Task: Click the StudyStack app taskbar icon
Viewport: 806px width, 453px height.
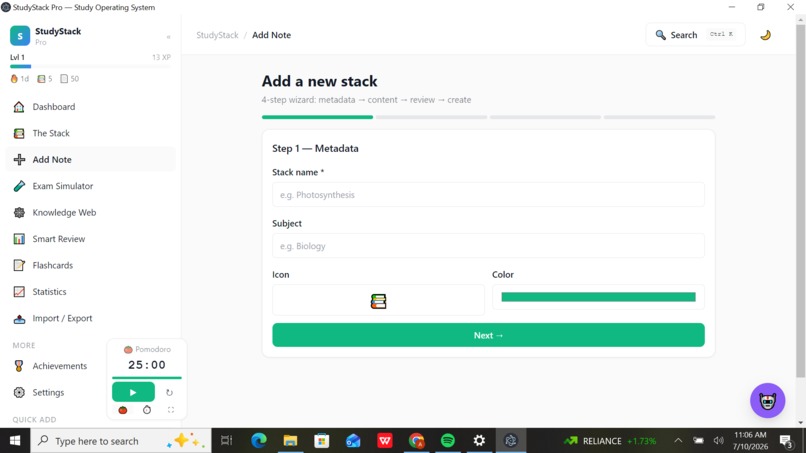Action: pyautogui.click(x=510, y=441)
